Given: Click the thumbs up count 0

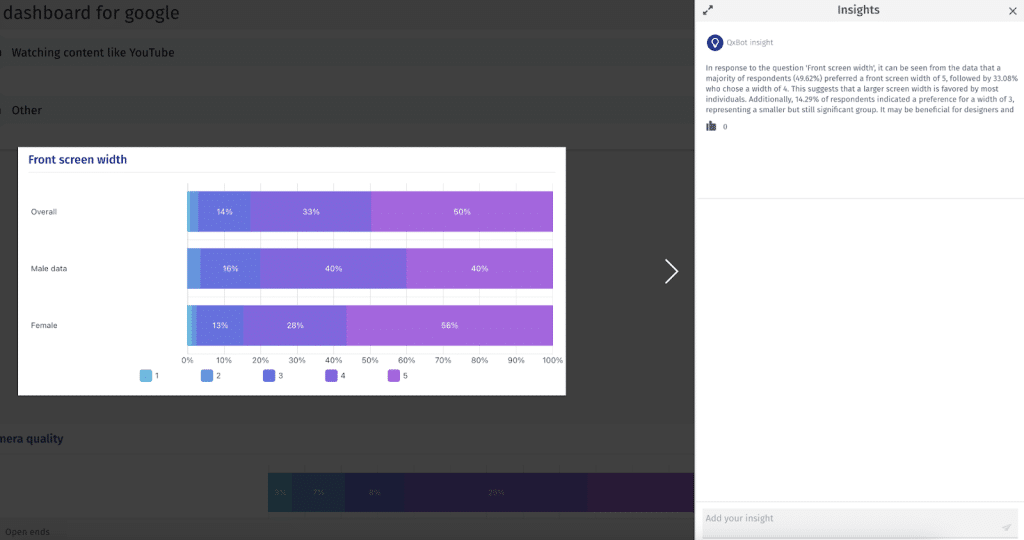Looking at the screenshot, I should pos(725,127).
